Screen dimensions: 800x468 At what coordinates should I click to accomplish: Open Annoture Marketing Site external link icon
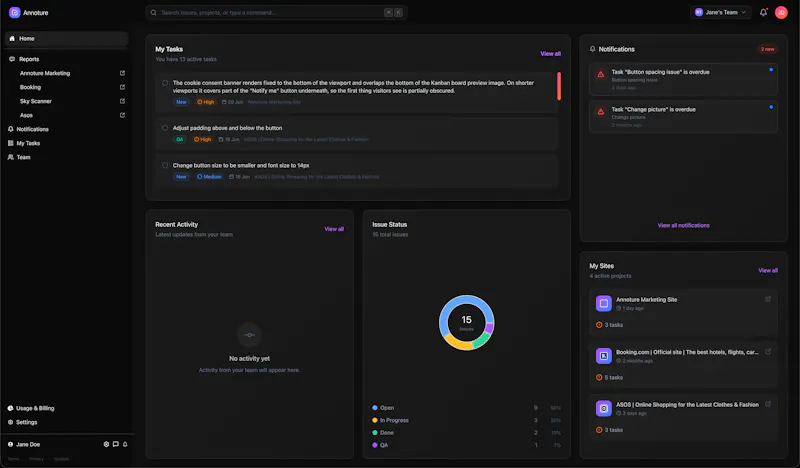tap(768, 299)
